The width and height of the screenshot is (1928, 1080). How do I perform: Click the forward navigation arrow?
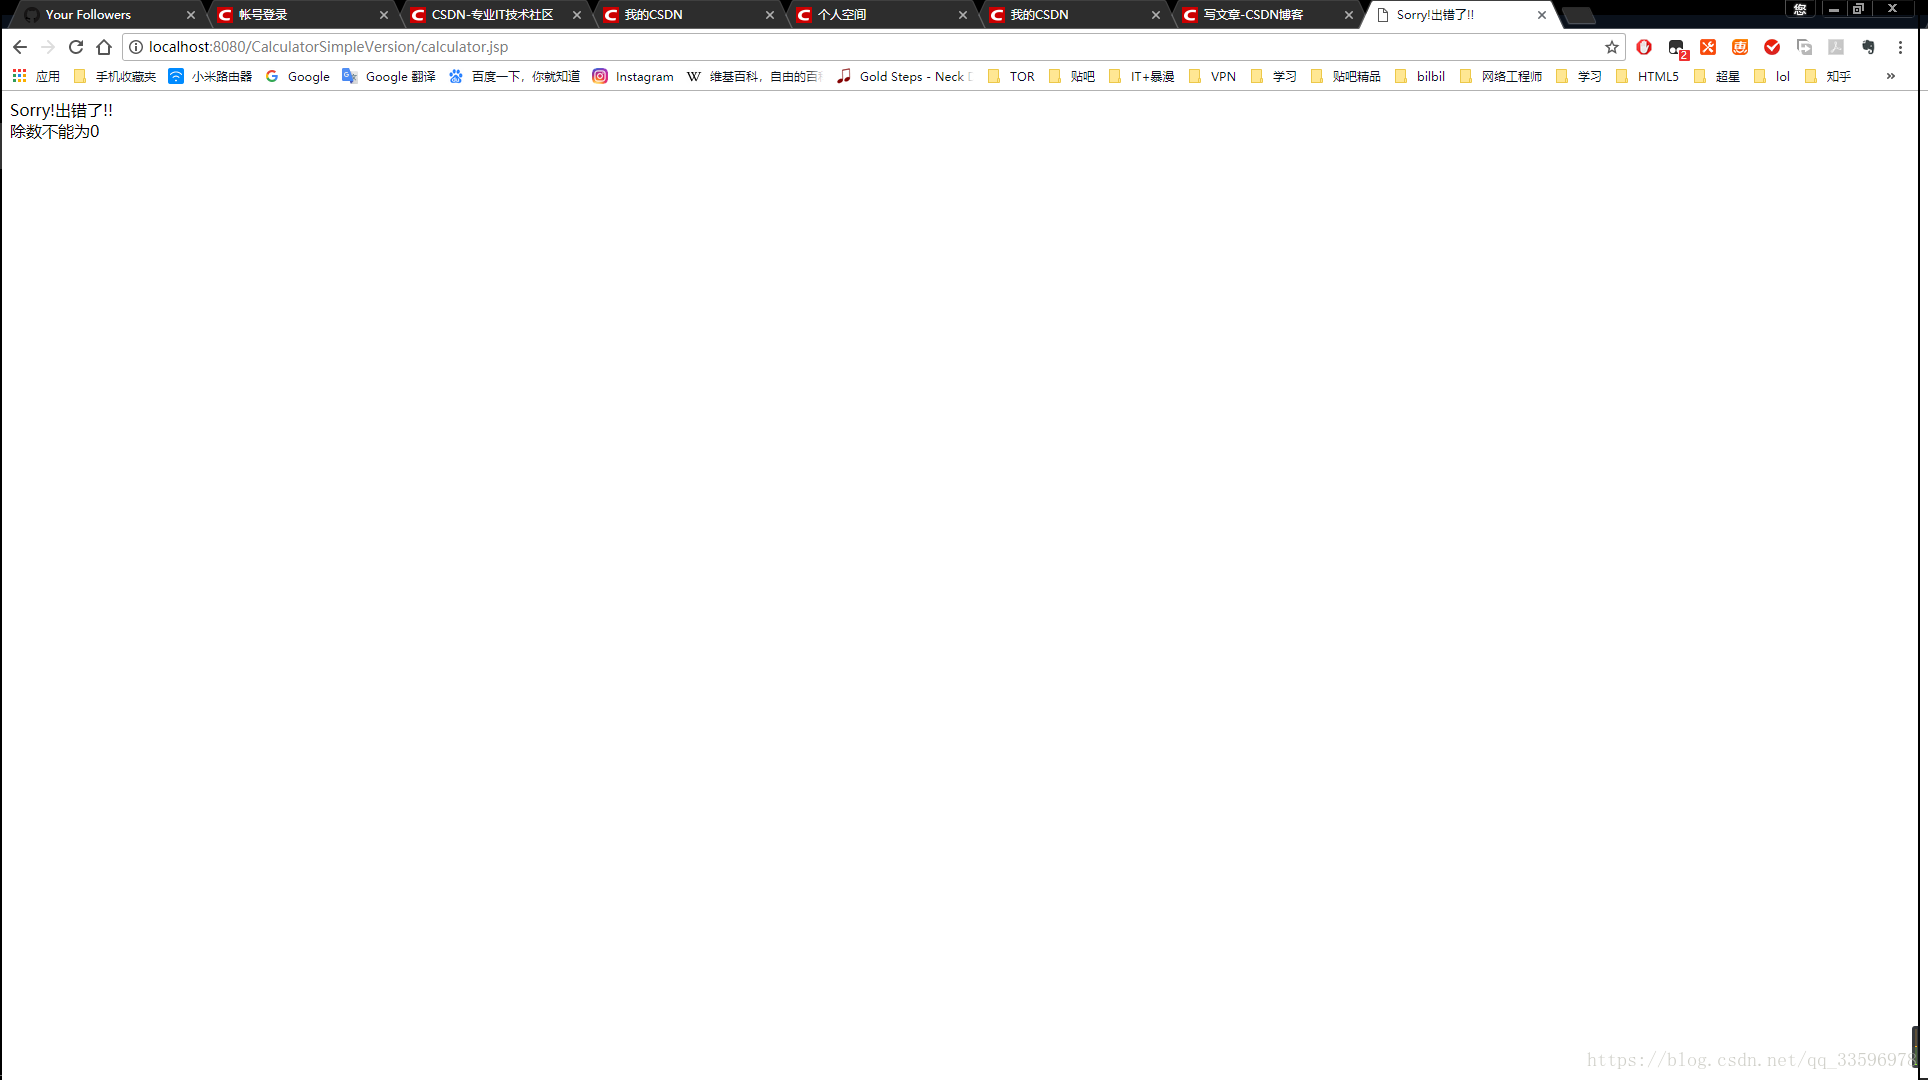(48, 47)
